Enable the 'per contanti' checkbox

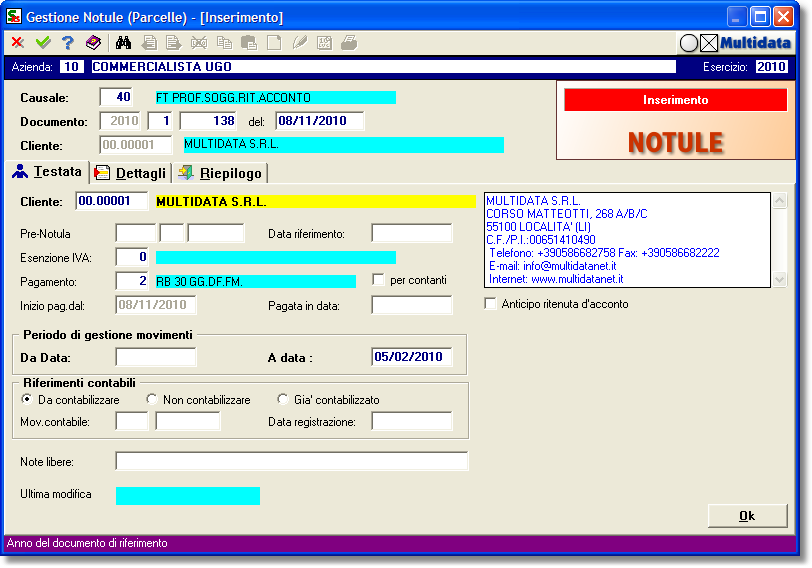[x=379, y=280]
